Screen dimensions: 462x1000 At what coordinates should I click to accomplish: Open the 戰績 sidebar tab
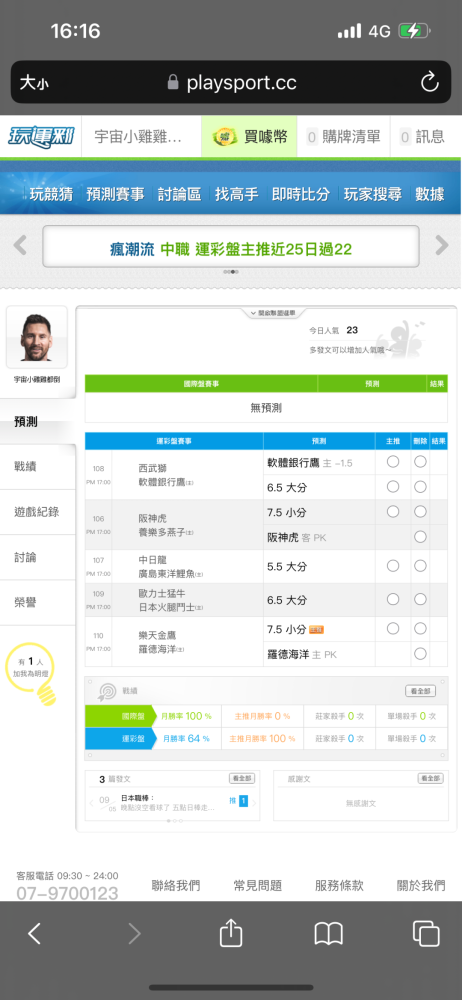click(x=38, y=466)
